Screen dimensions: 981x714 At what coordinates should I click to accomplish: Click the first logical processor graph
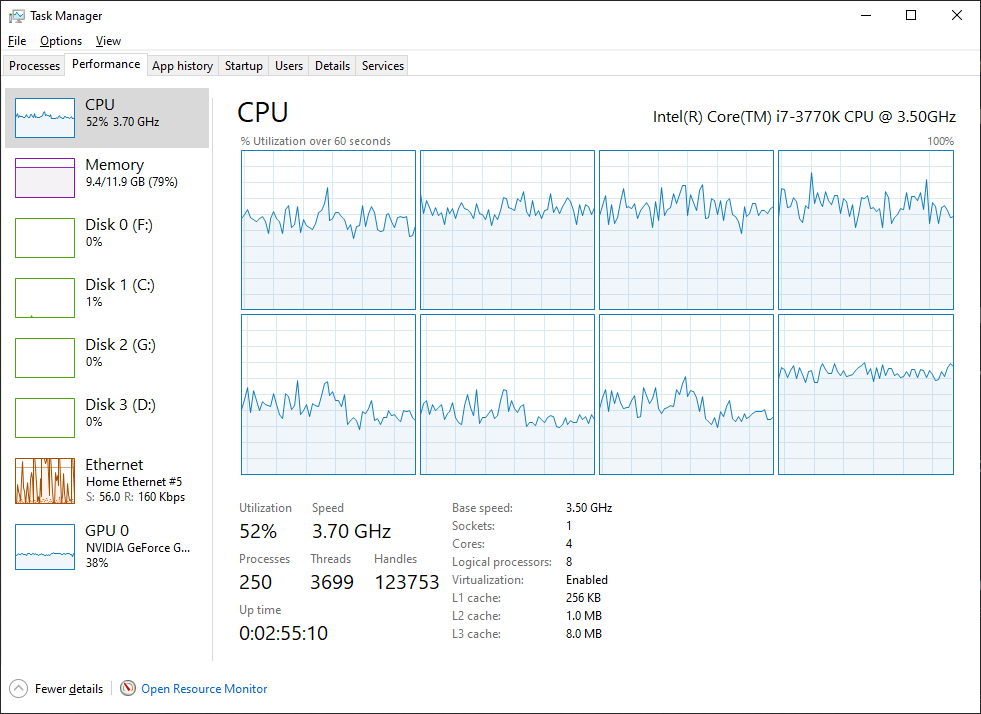click(328, 230)
